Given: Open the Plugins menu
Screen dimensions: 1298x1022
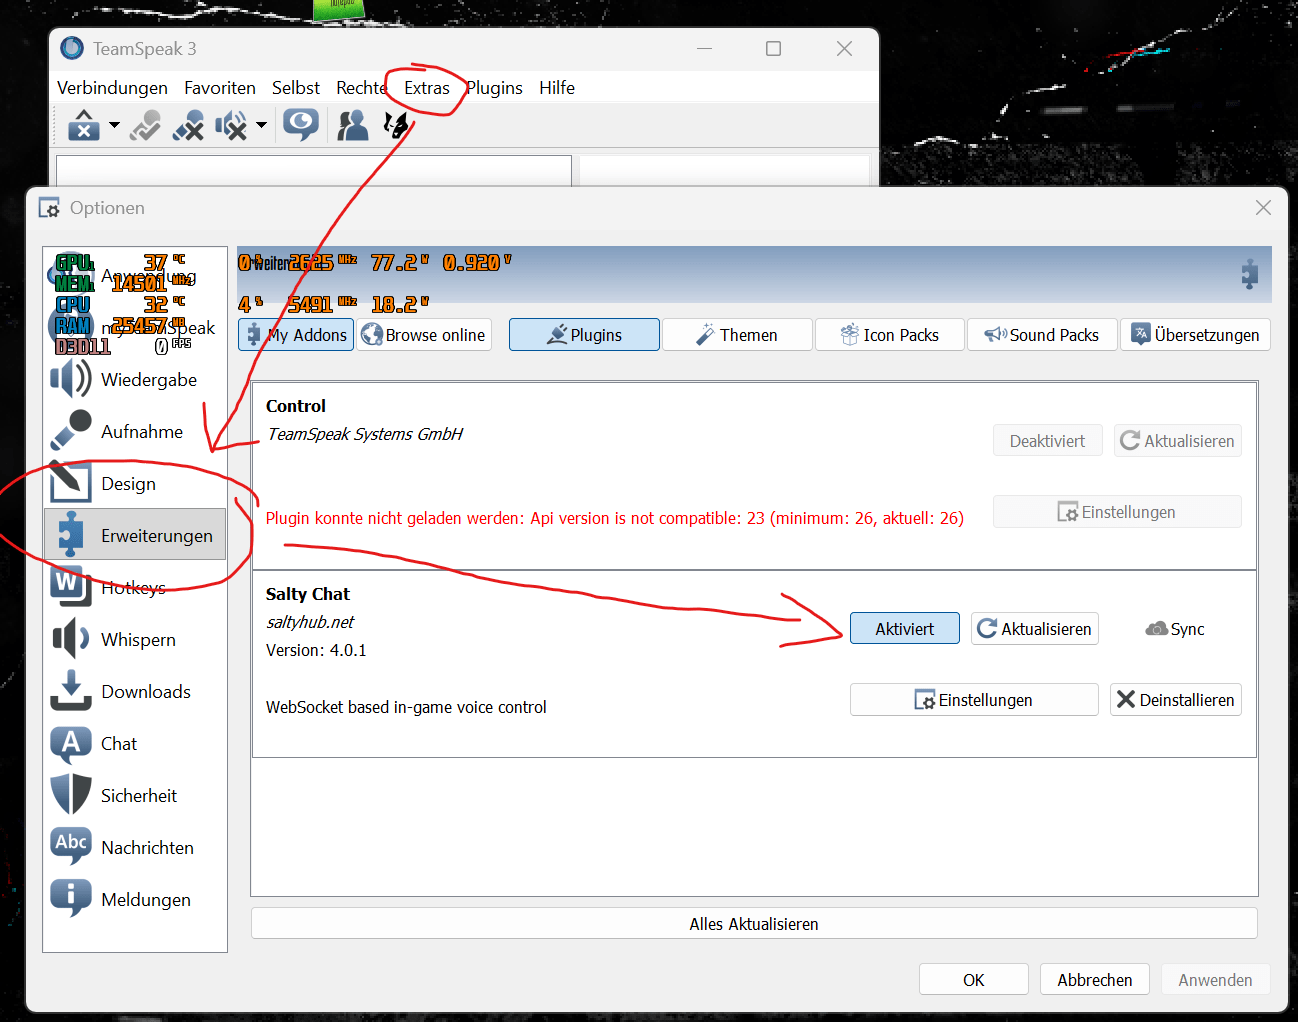Looking at the screenshot, I should tap(494, 88).
